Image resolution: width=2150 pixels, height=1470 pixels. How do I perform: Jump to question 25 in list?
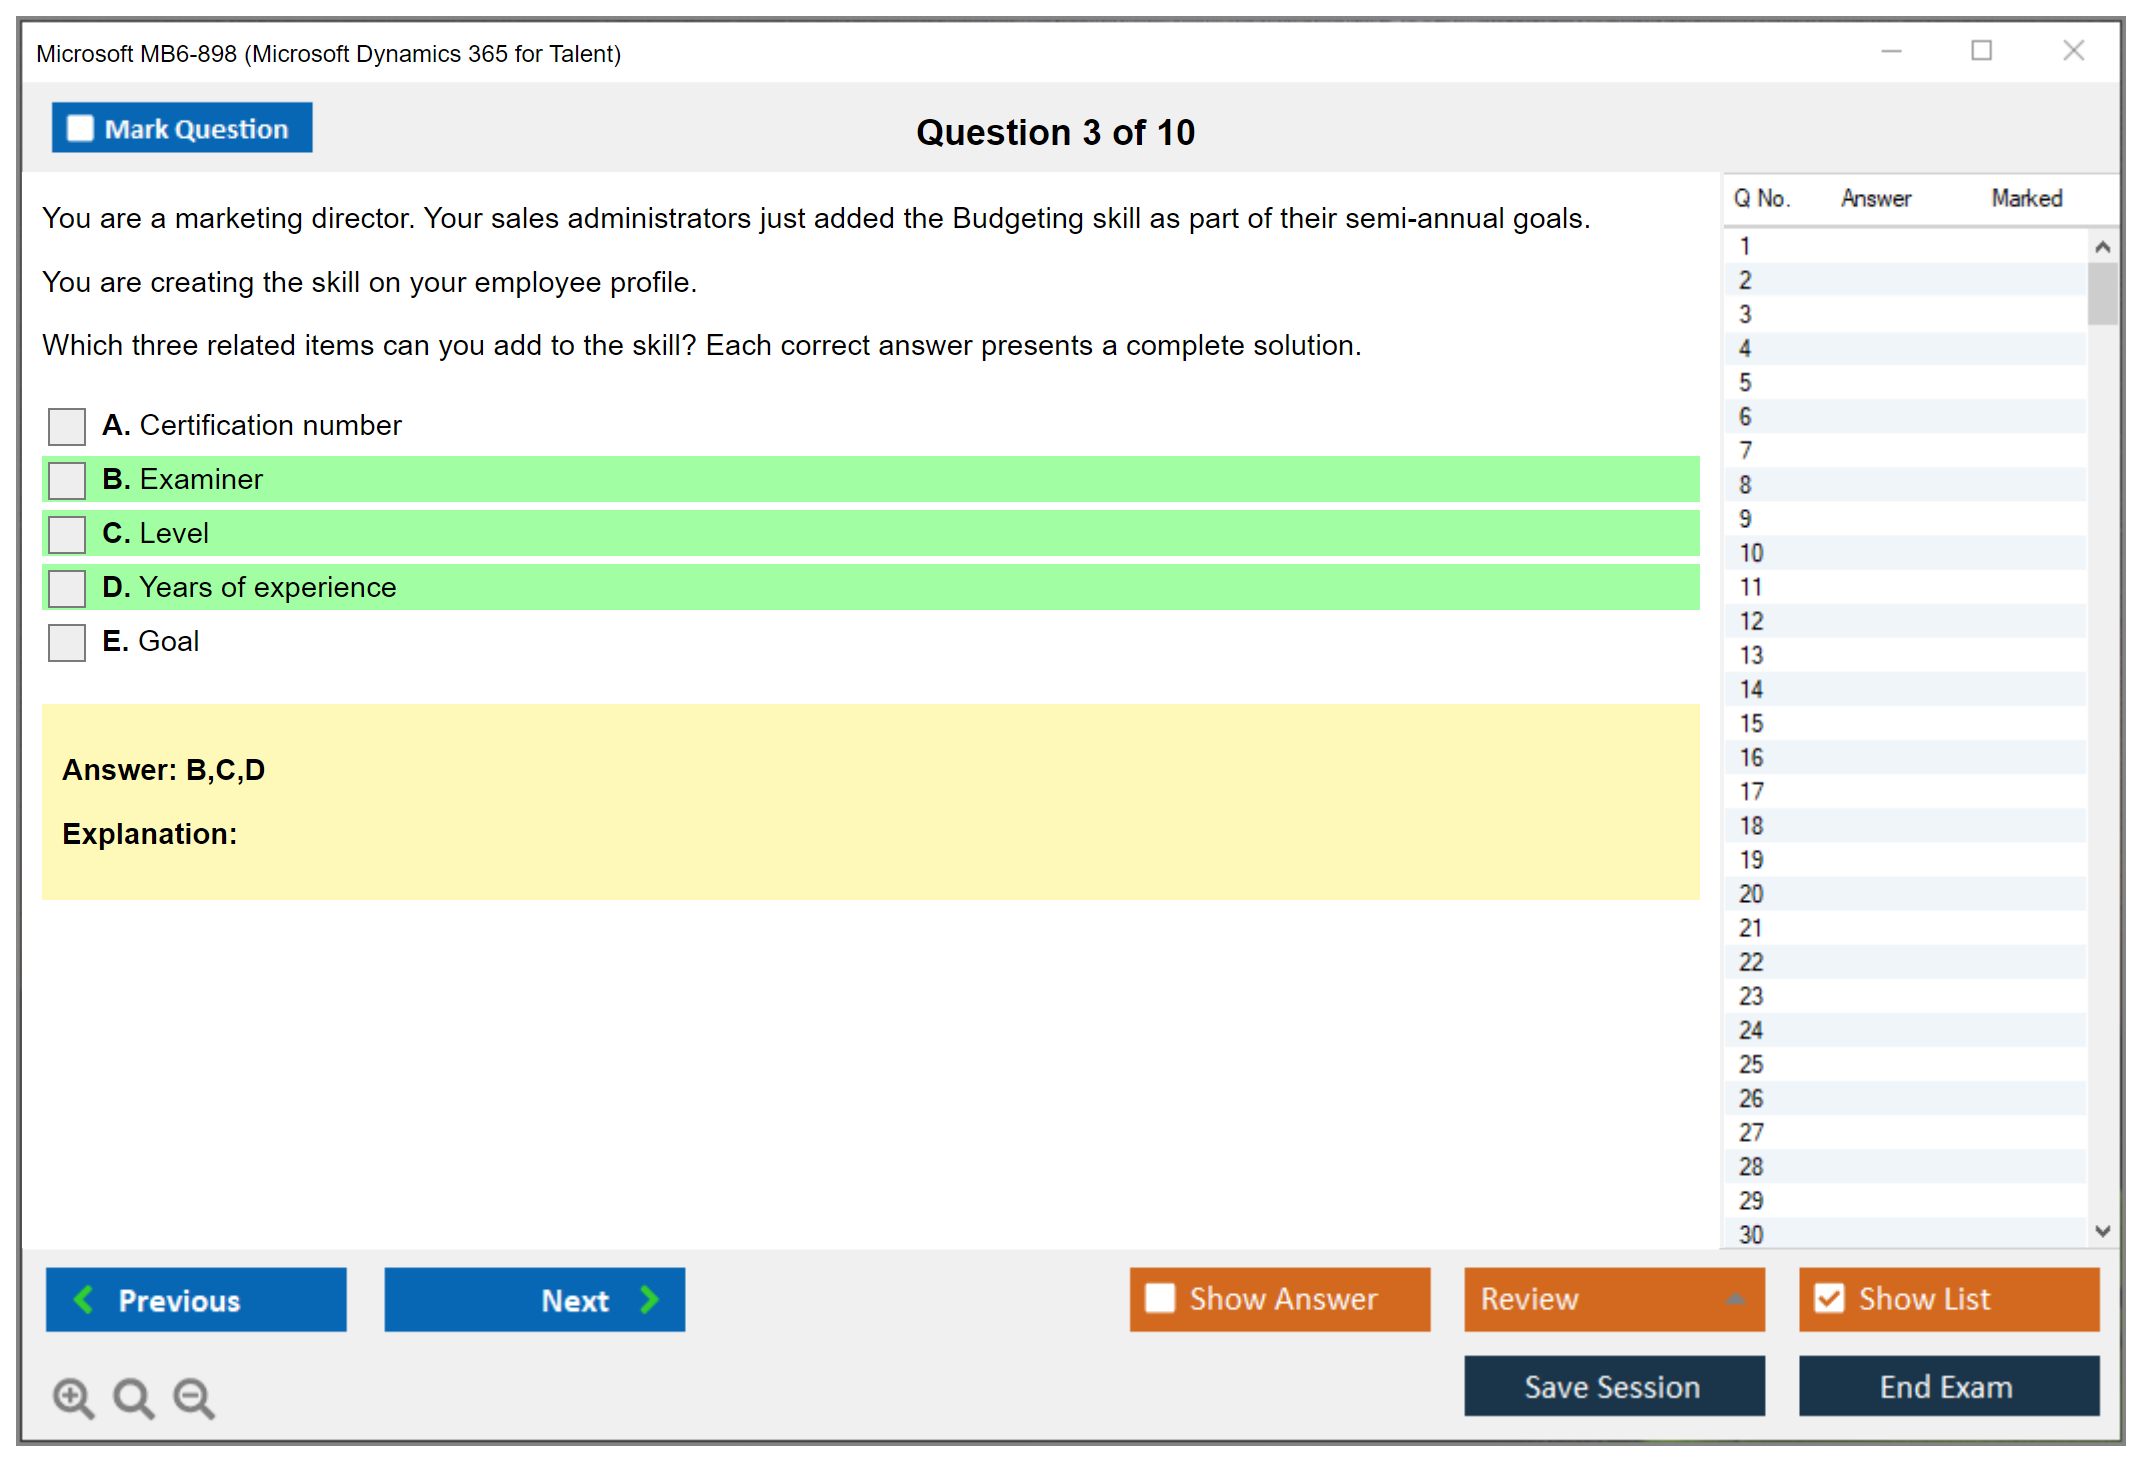[x=1752, y=1064]
